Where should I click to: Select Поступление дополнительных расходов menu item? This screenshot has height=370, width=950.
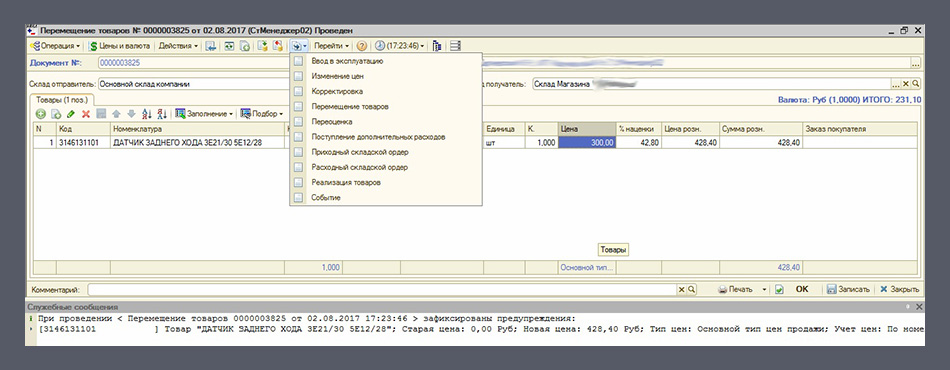coord(386,137)
